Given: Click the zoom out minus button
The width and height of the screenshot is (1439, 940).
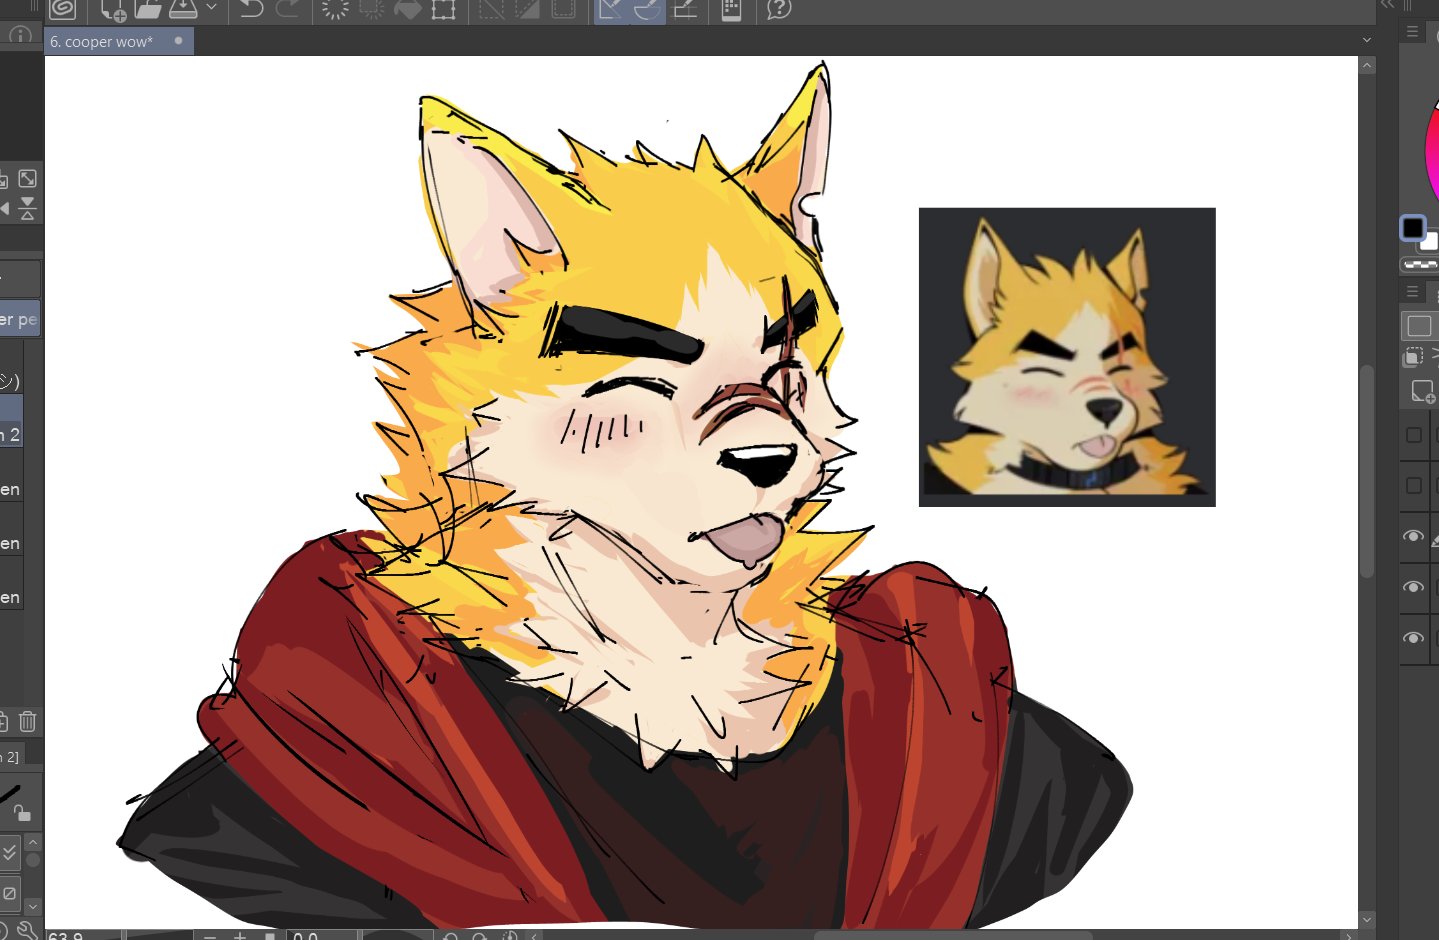Looking at the screenshot, I should [210, 936].
